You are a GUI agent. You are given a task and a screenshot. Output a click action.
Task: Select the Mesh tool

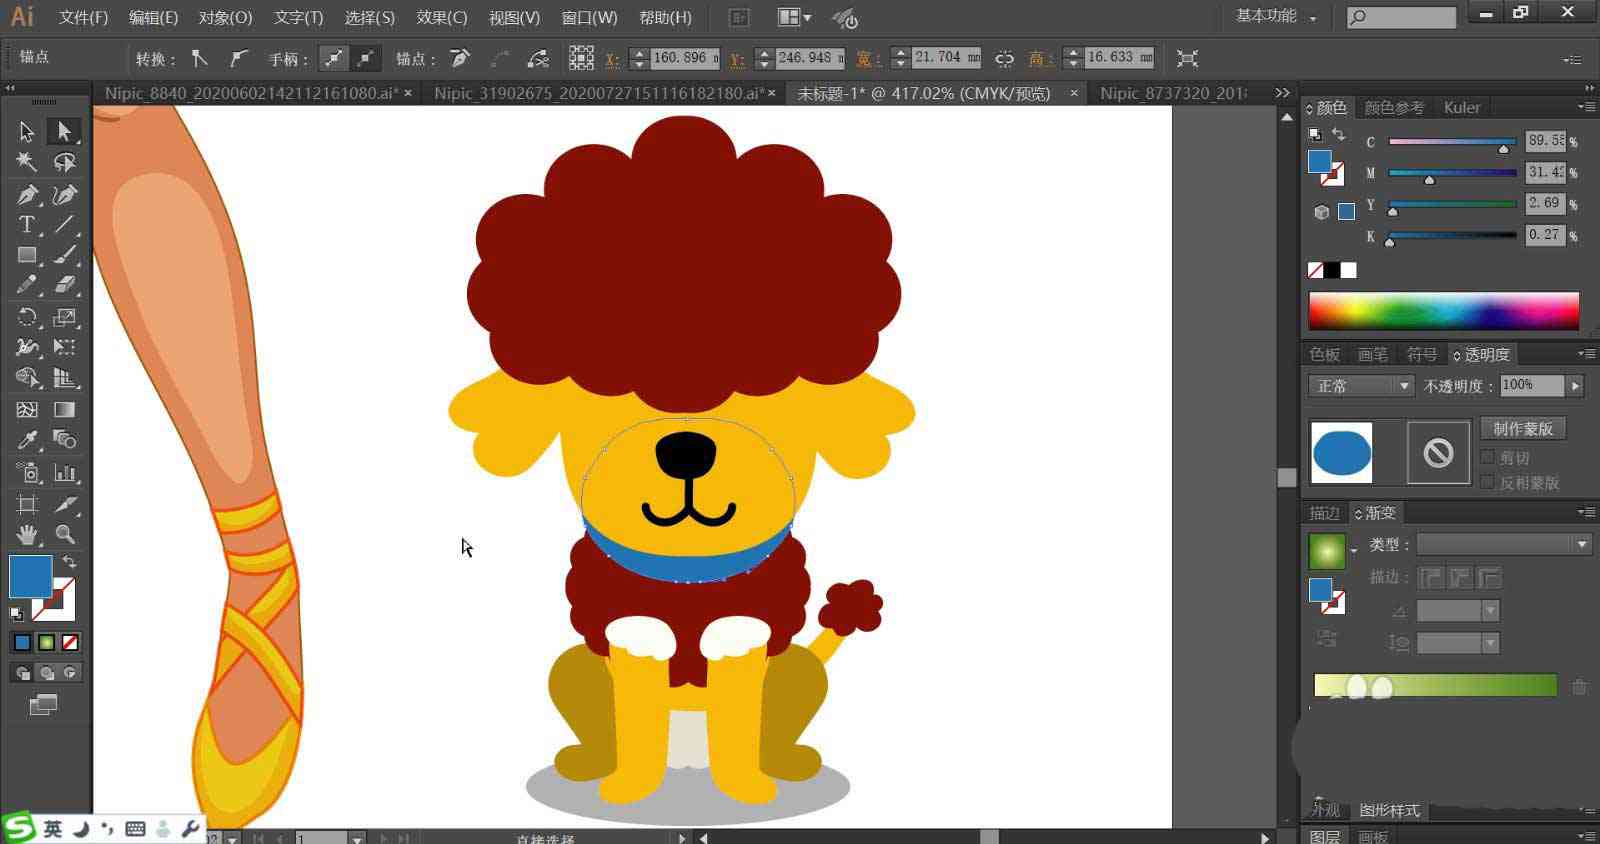click(x=26, y=410)
